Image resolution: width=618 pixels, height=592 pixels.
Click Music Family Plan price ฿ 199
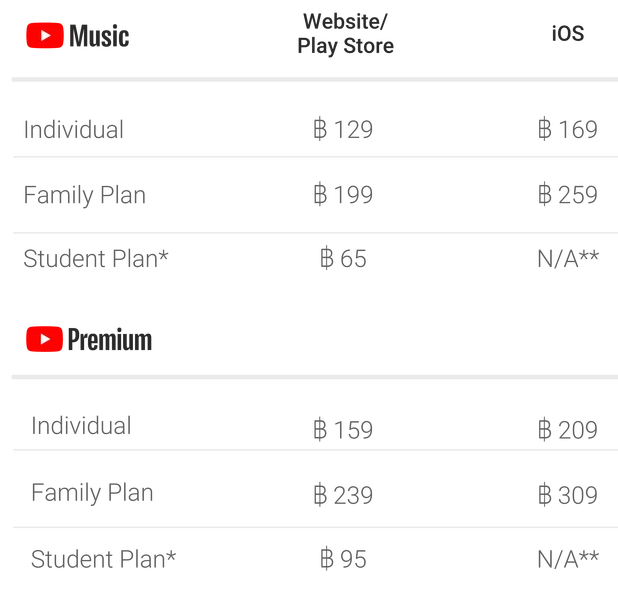[343, 194]
